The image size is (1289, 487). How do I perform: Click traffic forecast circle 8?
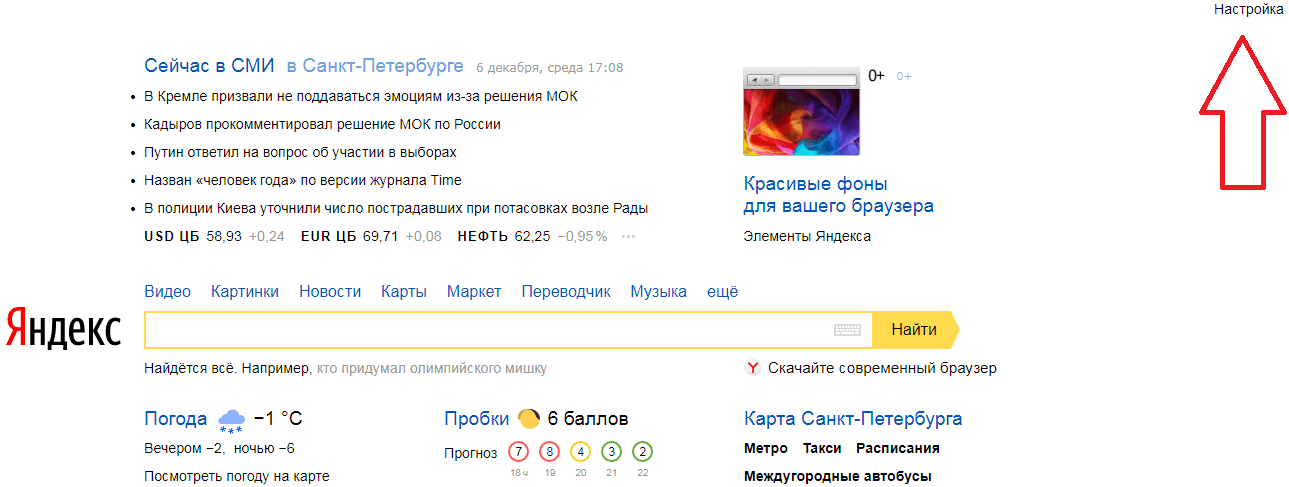pos(549,452)
